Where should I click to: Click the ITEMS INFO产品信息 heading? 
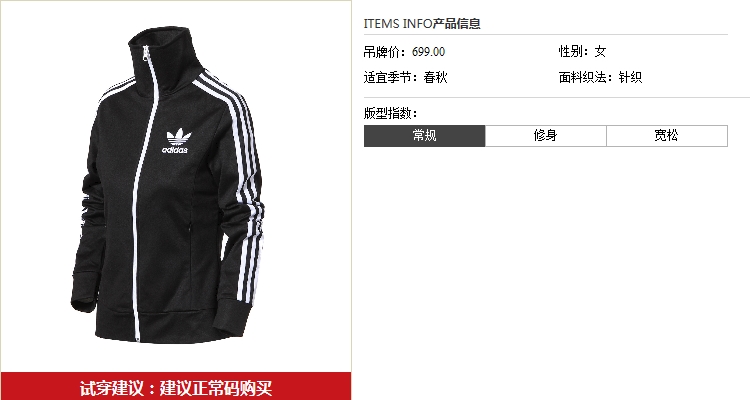[x=422, y=23]
